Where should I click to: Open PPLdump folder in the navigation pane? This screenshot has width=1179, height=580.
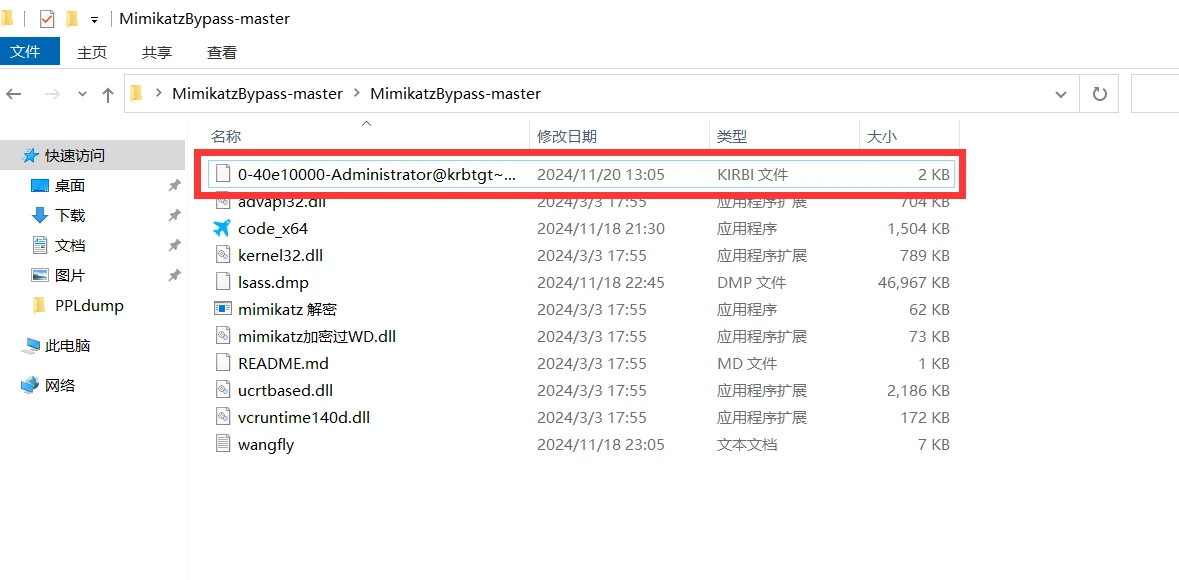(x=89, y=306)
